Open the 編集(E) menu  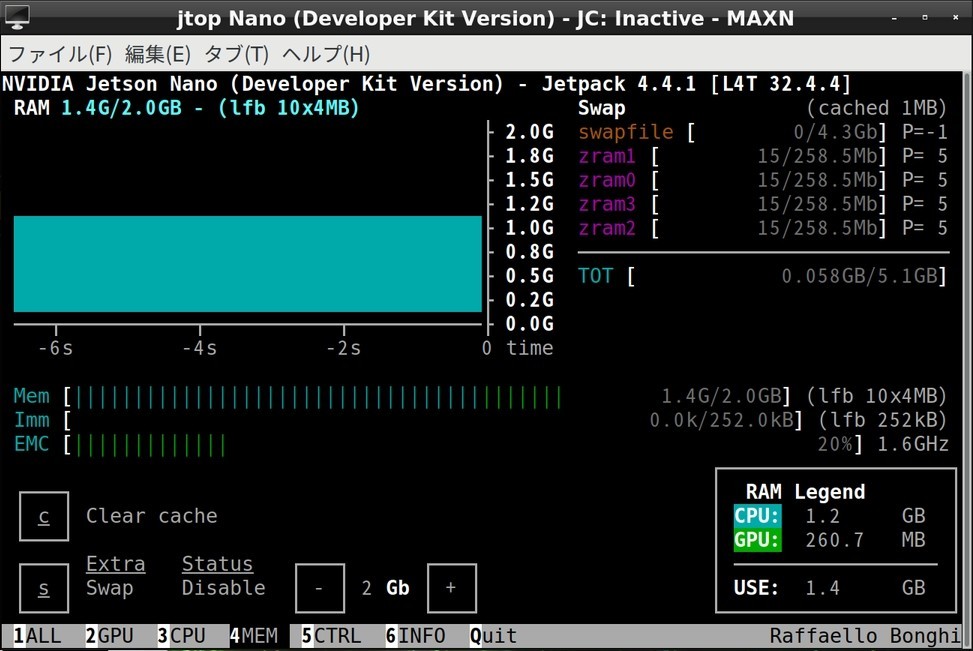pyautogui.click(x=158, y=55)
